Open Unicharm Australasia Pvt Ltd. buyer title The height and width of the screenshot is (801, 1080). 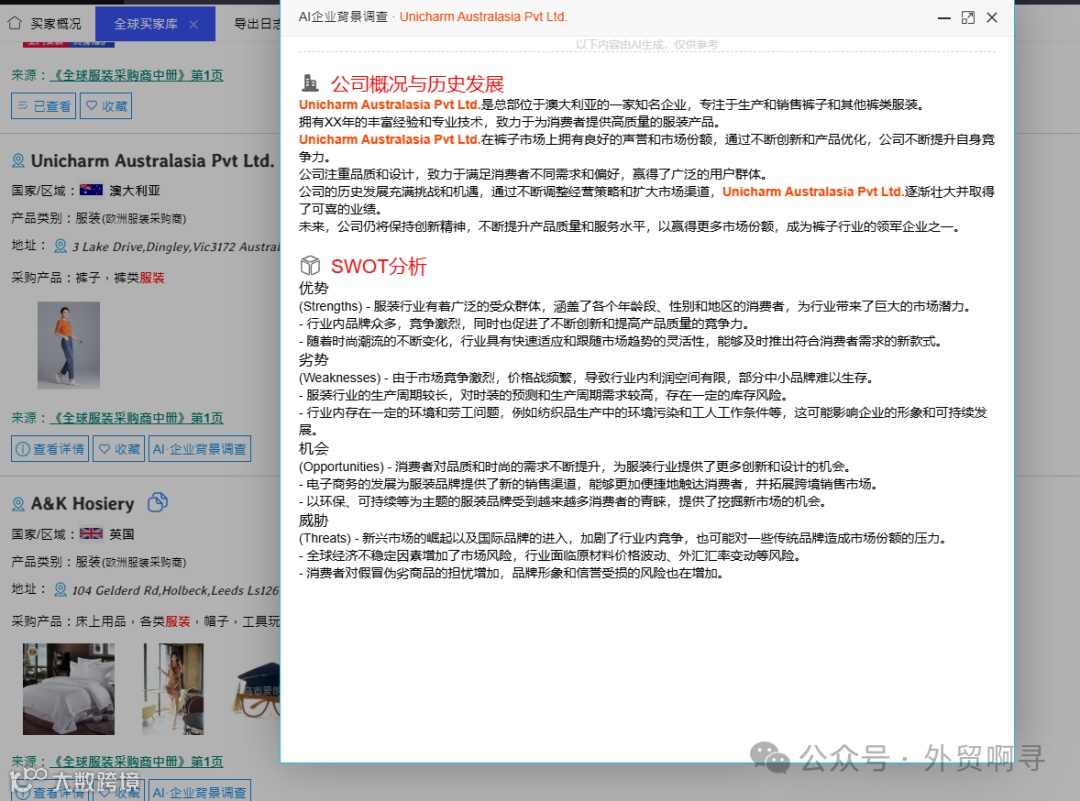[152, 160]
